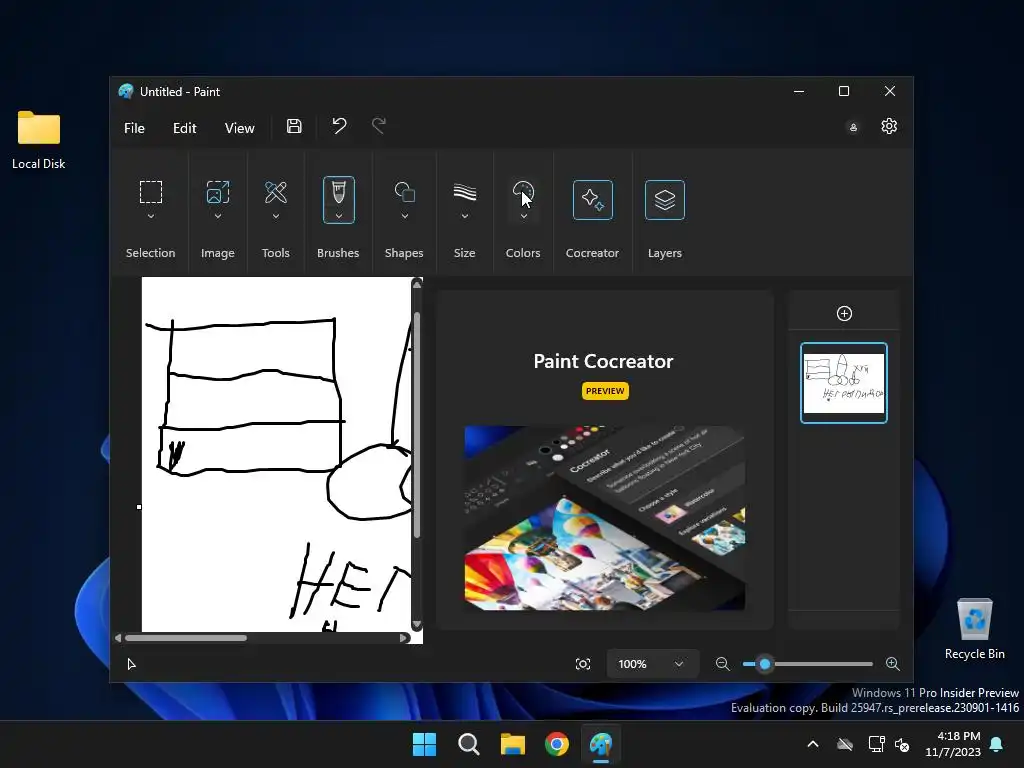This screenshot has width=1024, height=768.
Task: Open the Colors palette icon
Action: [523, 192]
